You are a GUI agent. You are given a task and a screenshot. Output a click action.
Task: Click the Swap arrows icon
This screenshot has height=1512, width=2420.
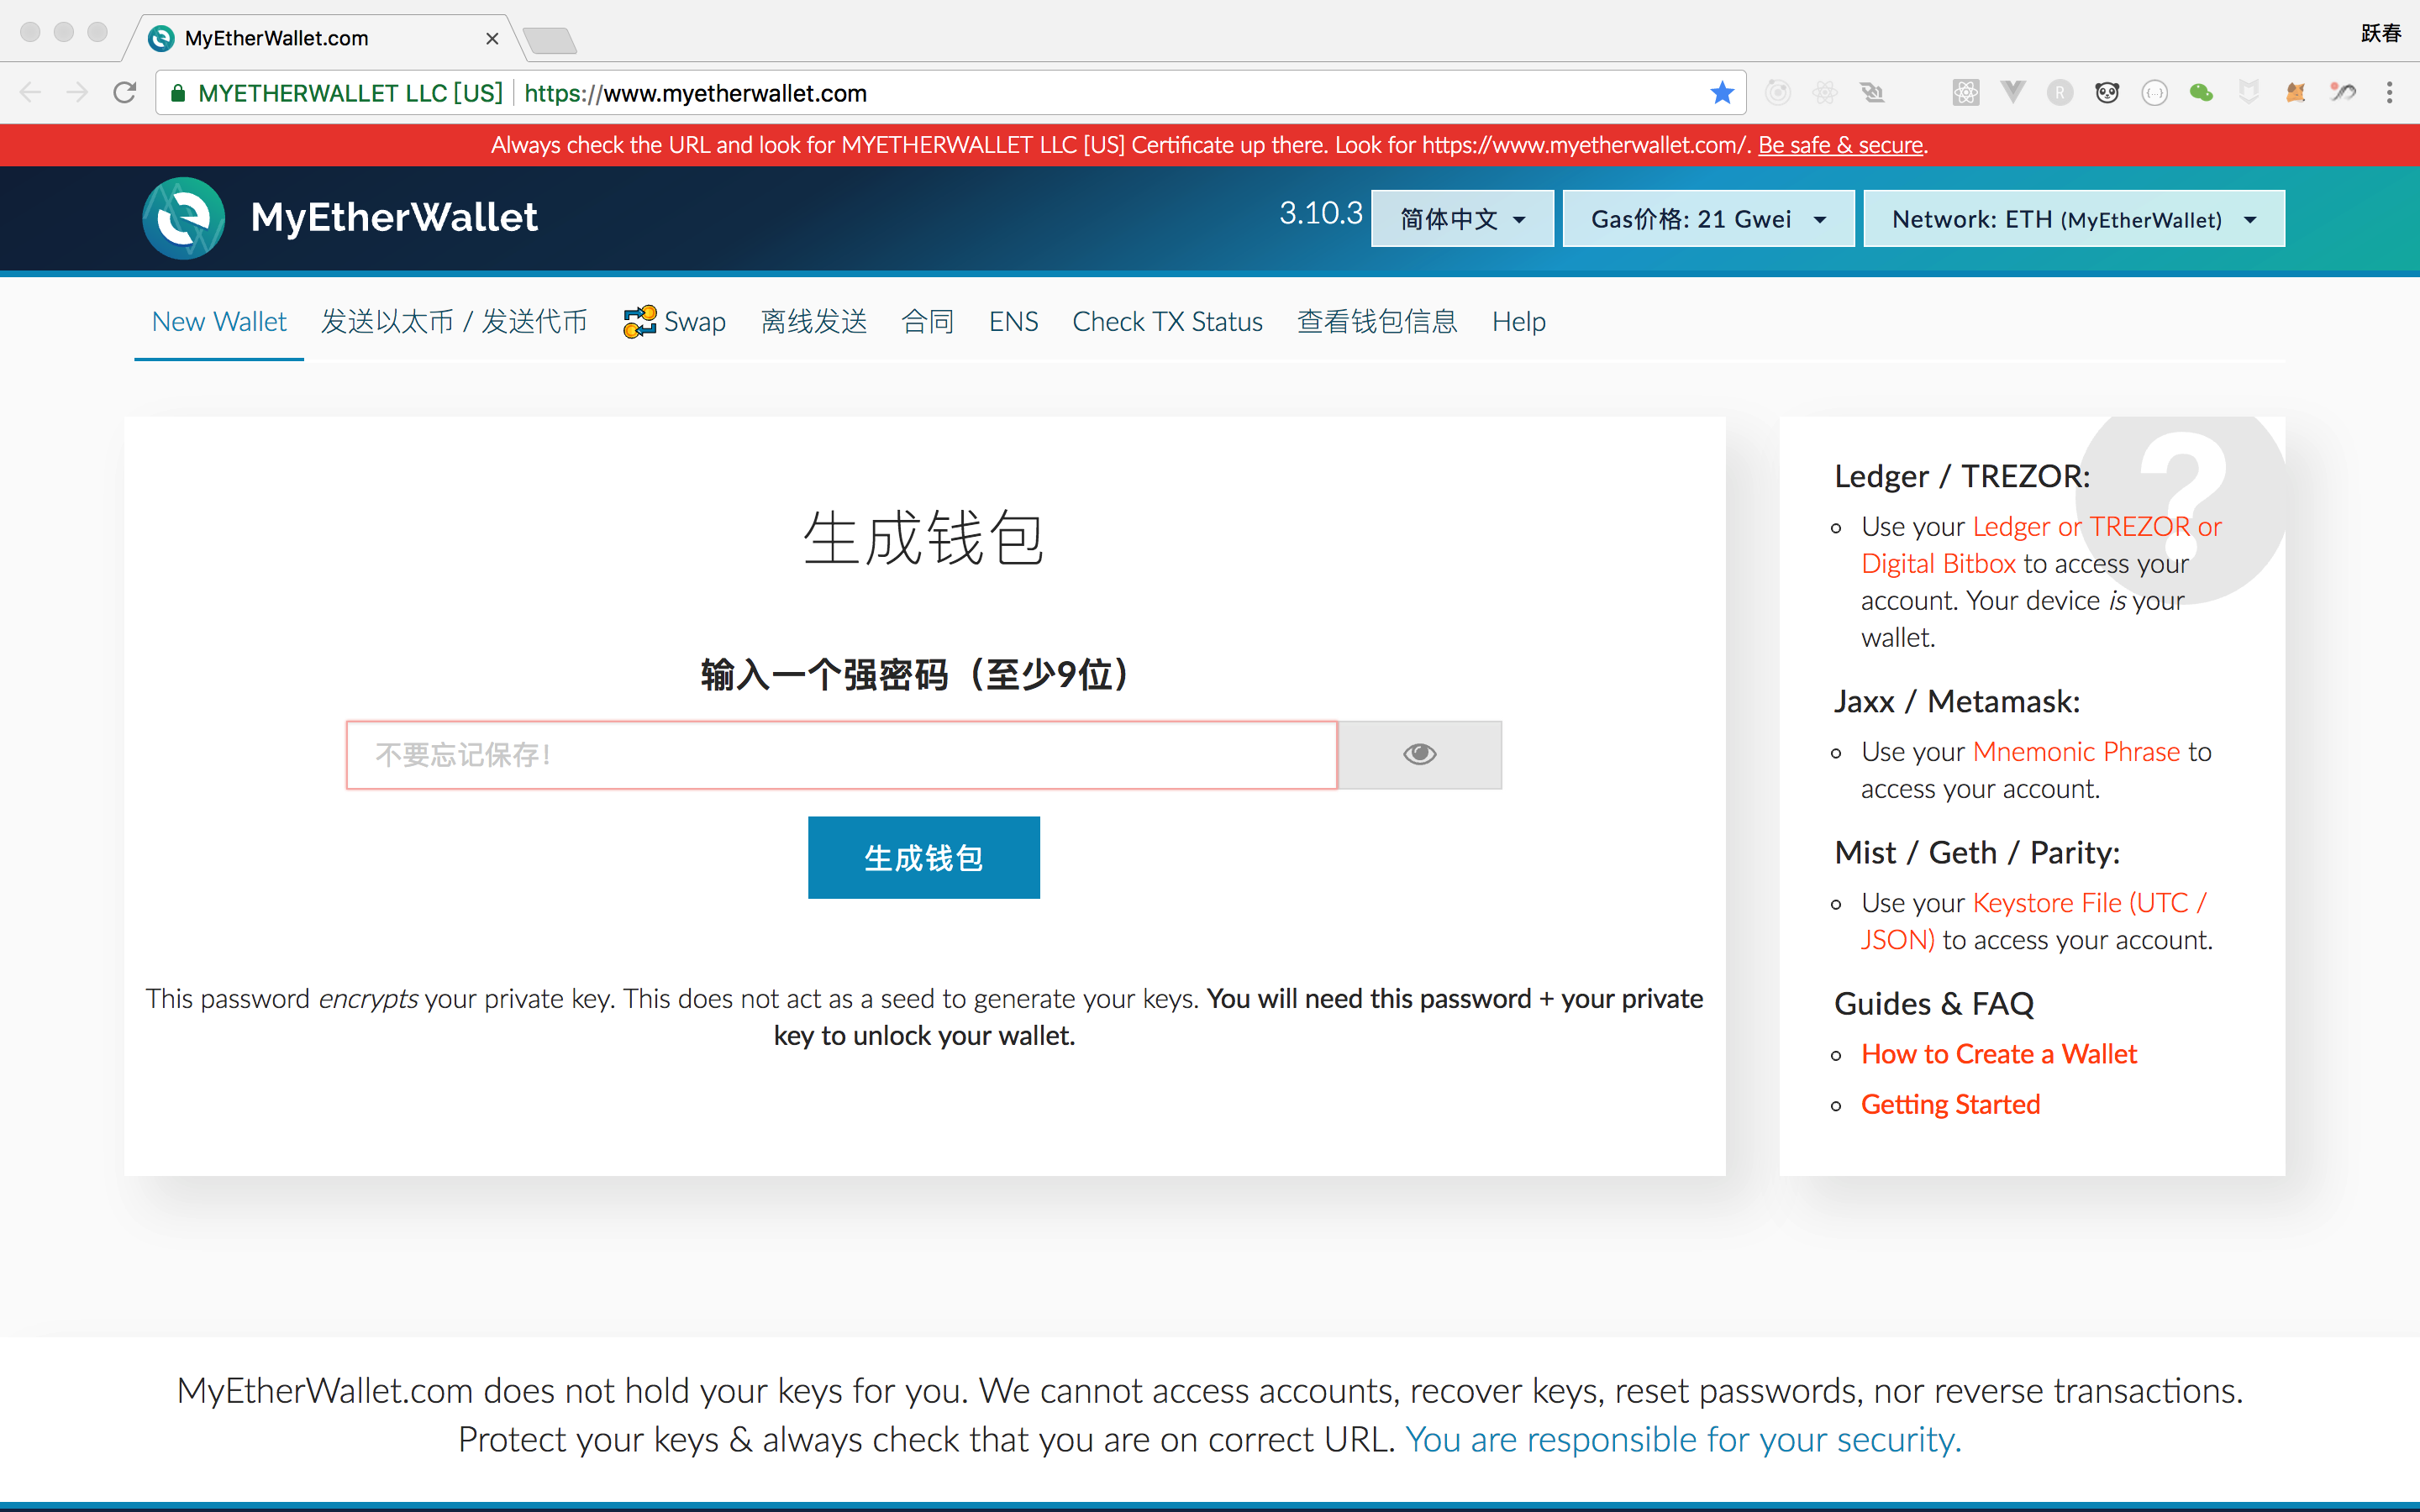(x=639, y=322)
